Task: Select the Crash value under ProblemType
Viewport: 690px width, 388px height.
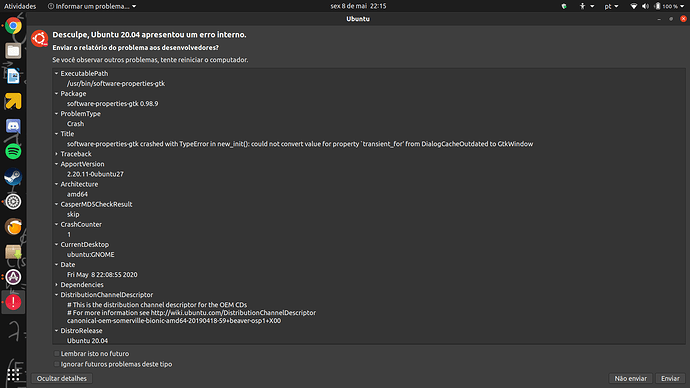Action: pos(75,124)
